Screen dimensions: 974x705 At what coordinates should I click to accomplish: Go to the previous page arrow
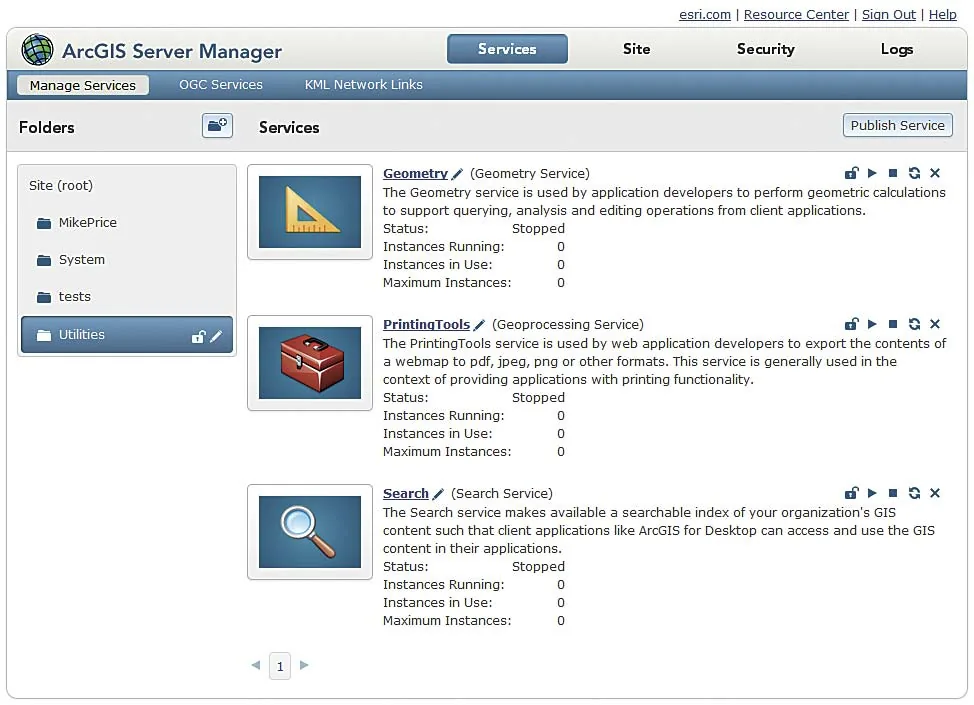tap(256, 665)
